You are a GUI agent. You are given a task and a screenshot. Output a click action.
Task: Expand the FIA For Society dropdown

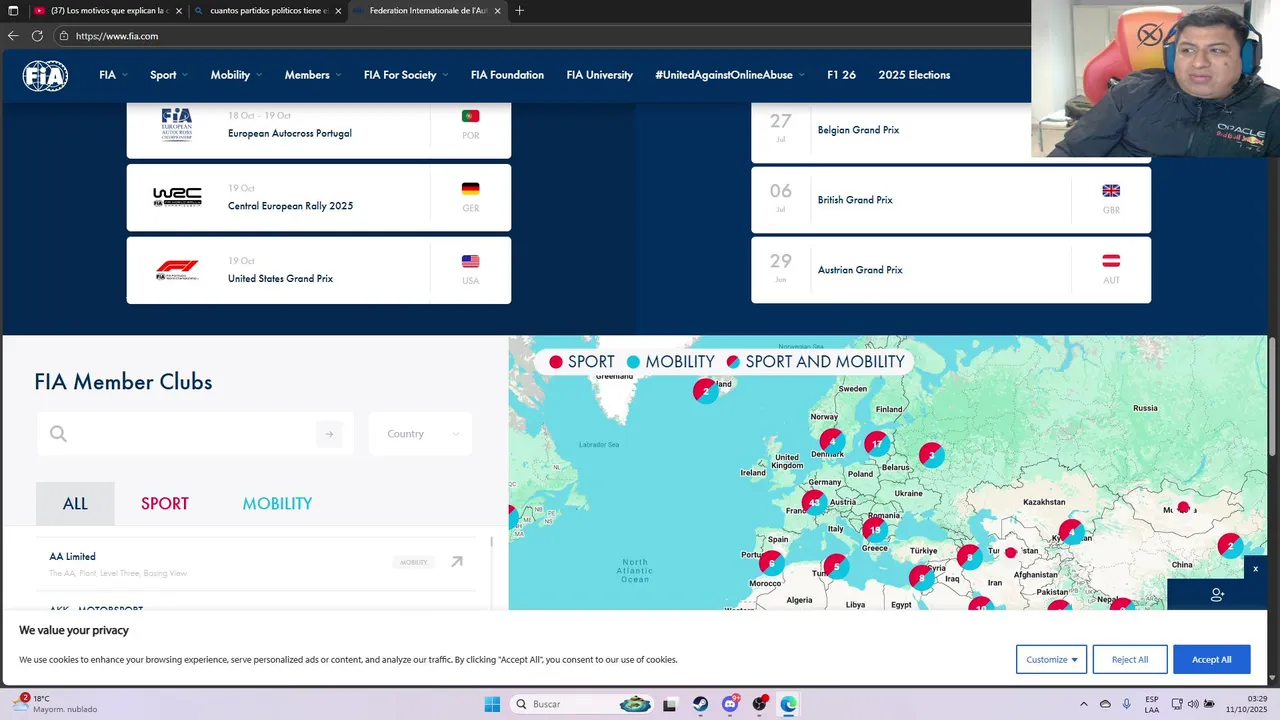coord(406,75)
